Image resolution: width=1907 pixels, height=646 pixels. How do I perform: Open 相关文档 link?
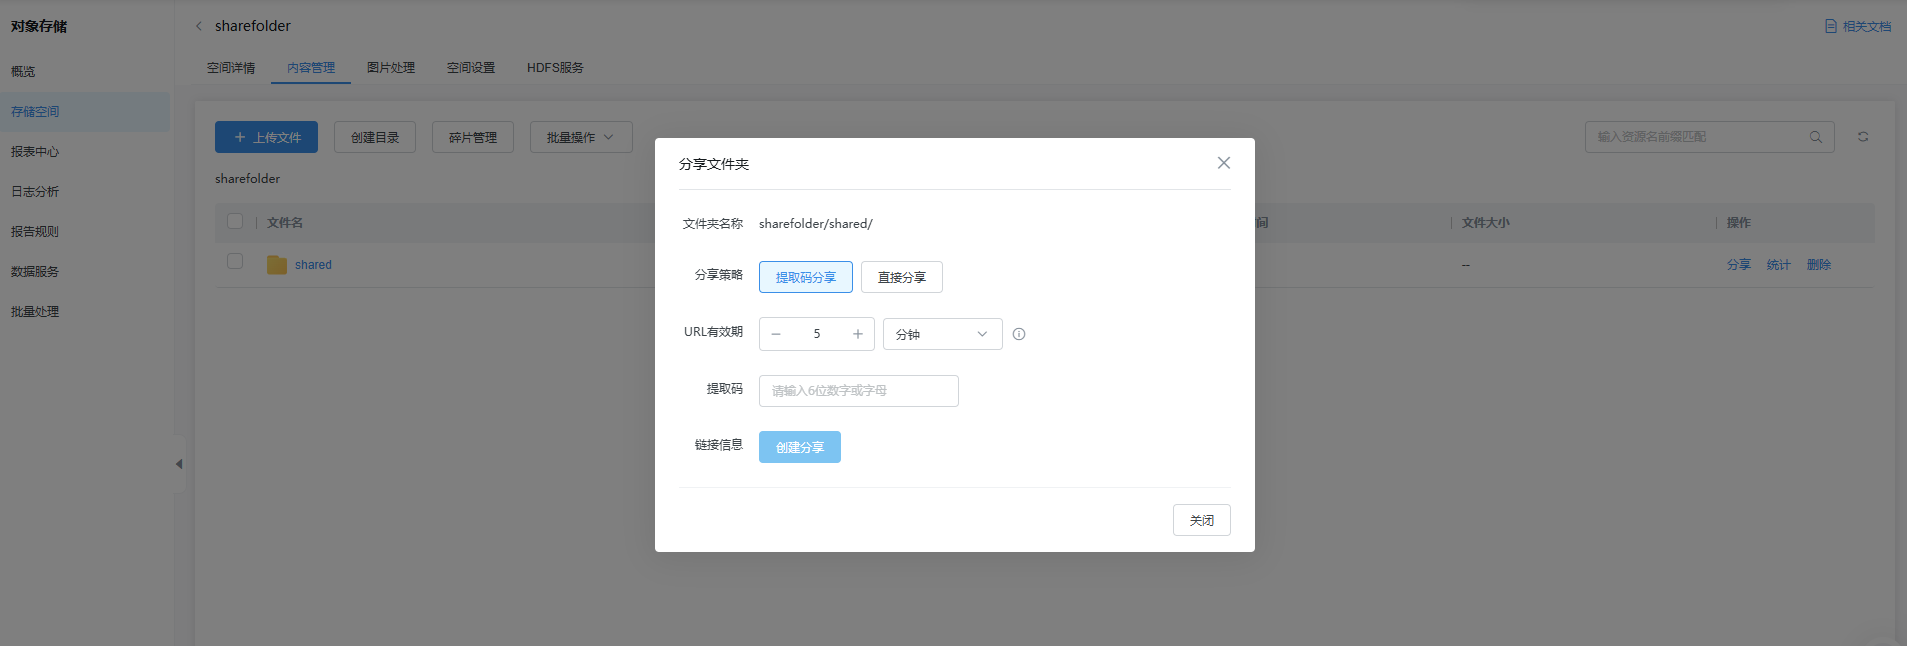pyautogui.click(x=1858, y=26)
